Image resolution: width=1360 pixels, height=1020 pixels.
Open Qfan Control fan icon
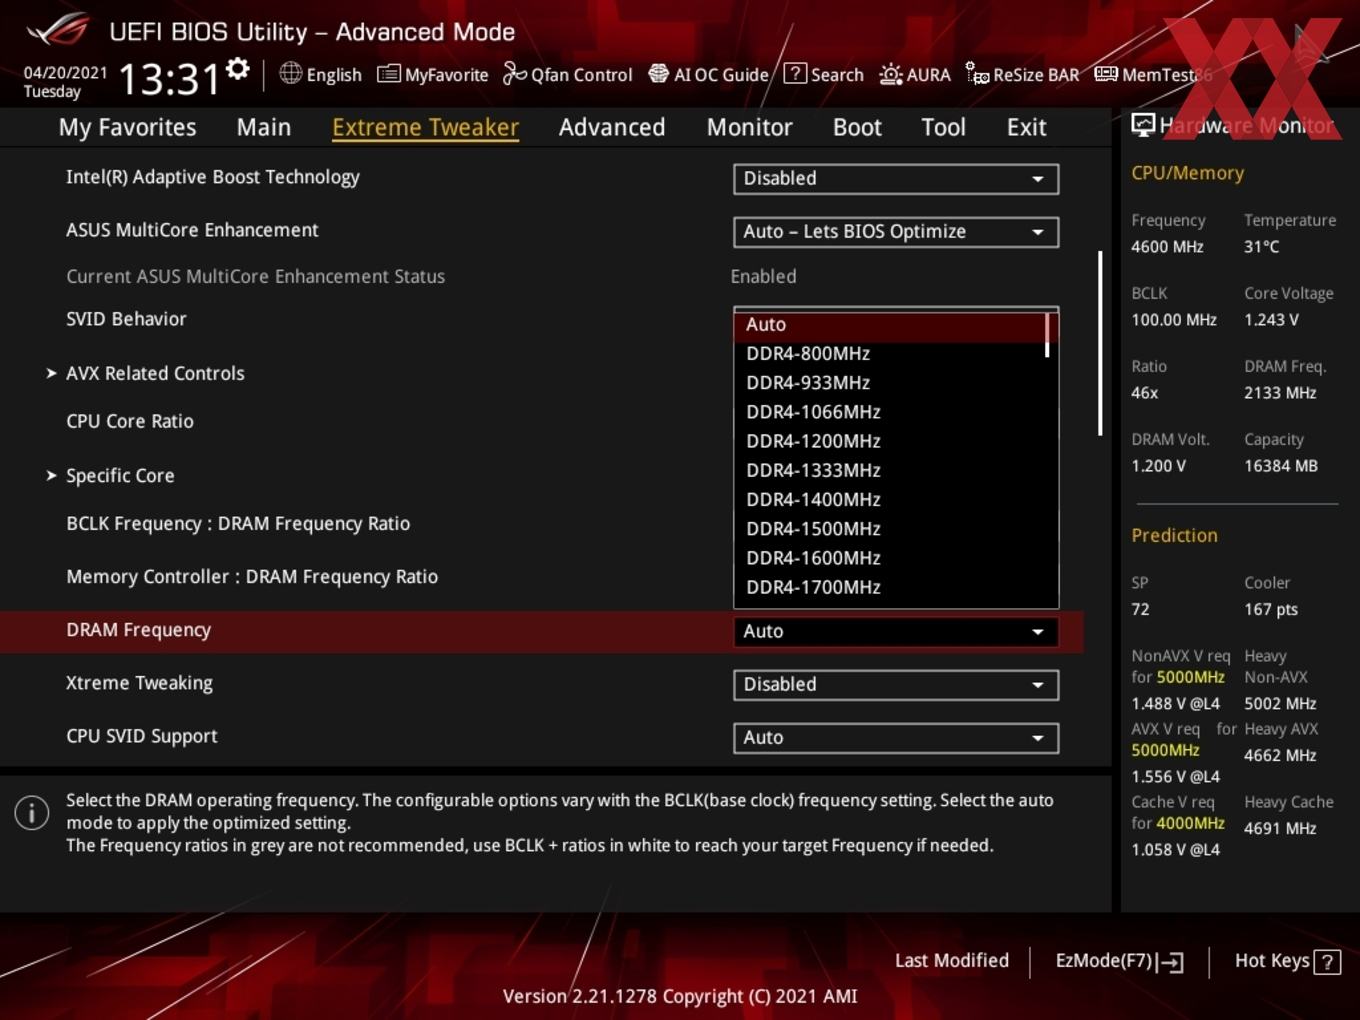(514, 73)
